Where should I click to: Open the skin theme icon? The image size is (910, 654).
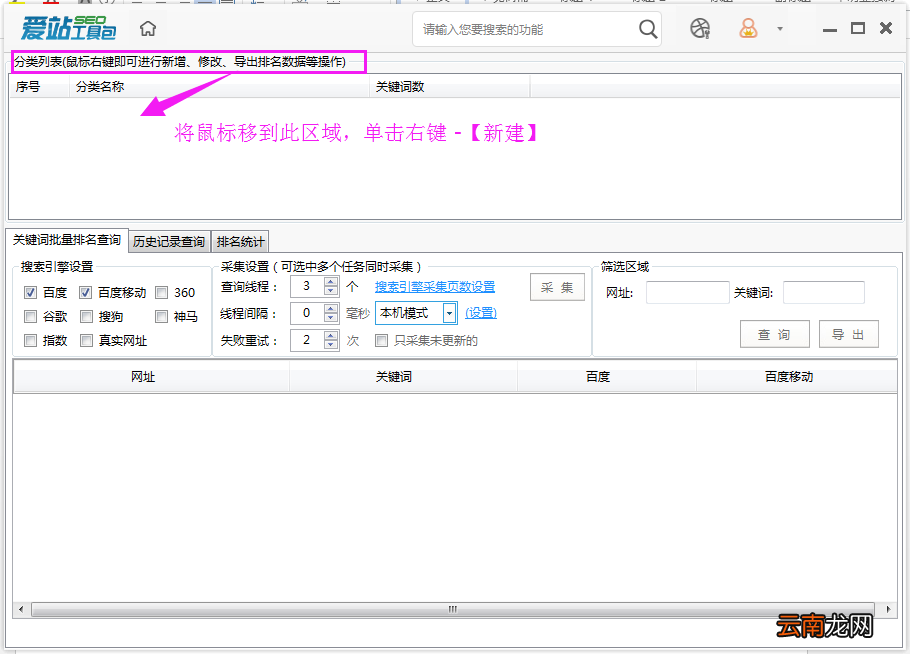pos(700,28)
